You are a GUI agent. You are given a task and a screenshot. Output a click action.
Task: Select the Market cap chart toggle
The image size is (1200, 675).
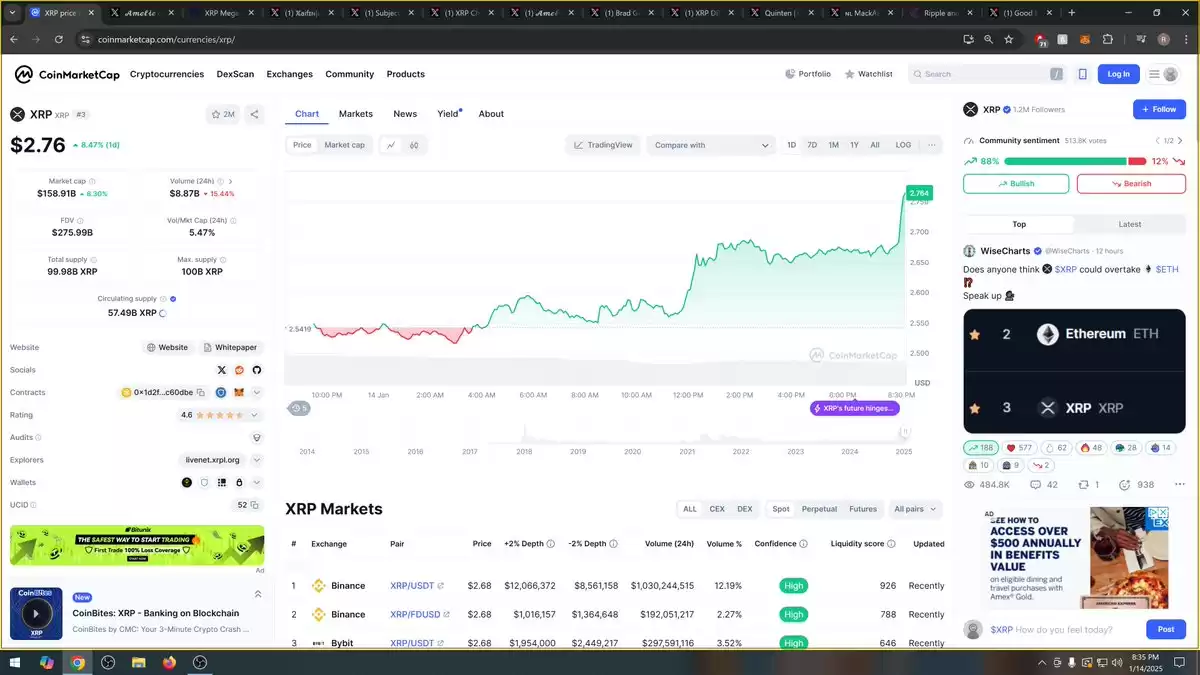point(344,145)
